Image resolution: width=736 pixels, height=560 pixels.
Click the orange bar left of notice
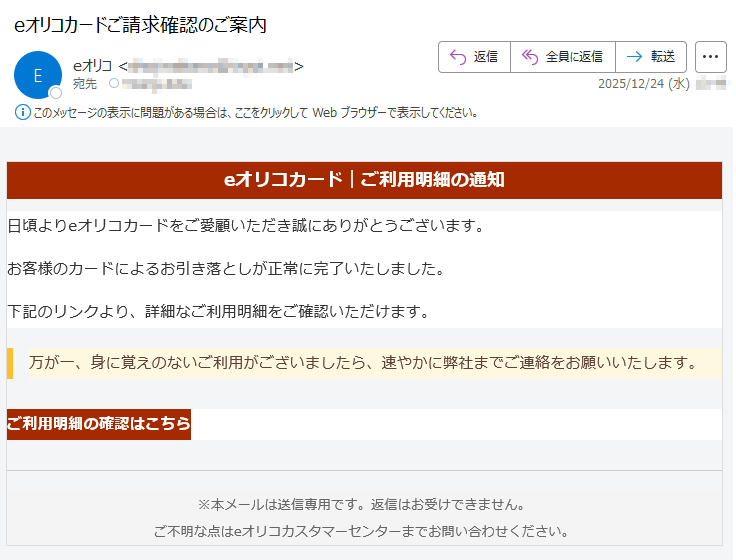pos(10,363)
